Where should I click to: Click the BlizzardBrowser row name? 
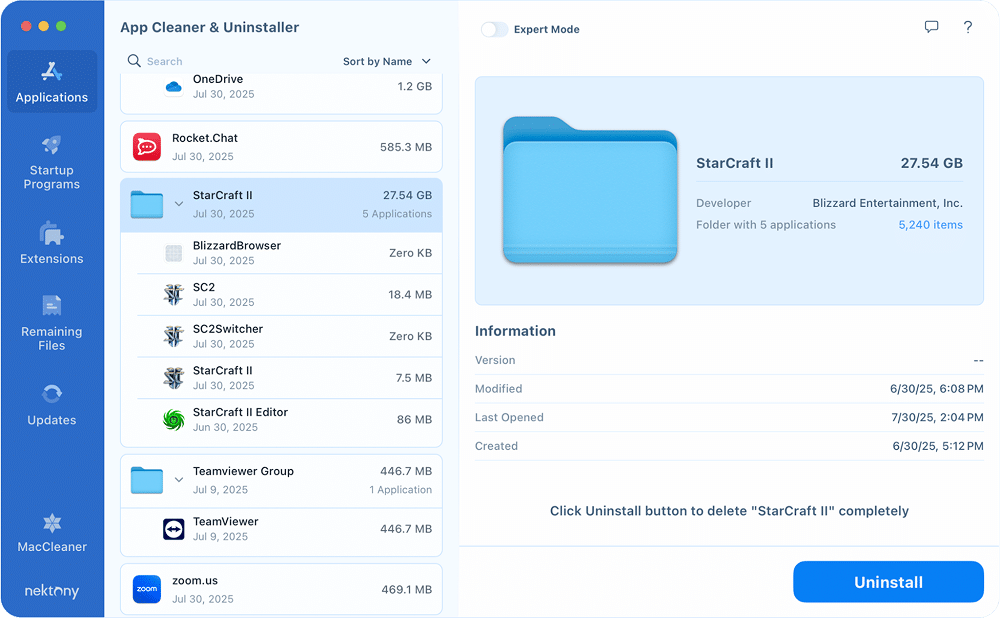[237, 246]
